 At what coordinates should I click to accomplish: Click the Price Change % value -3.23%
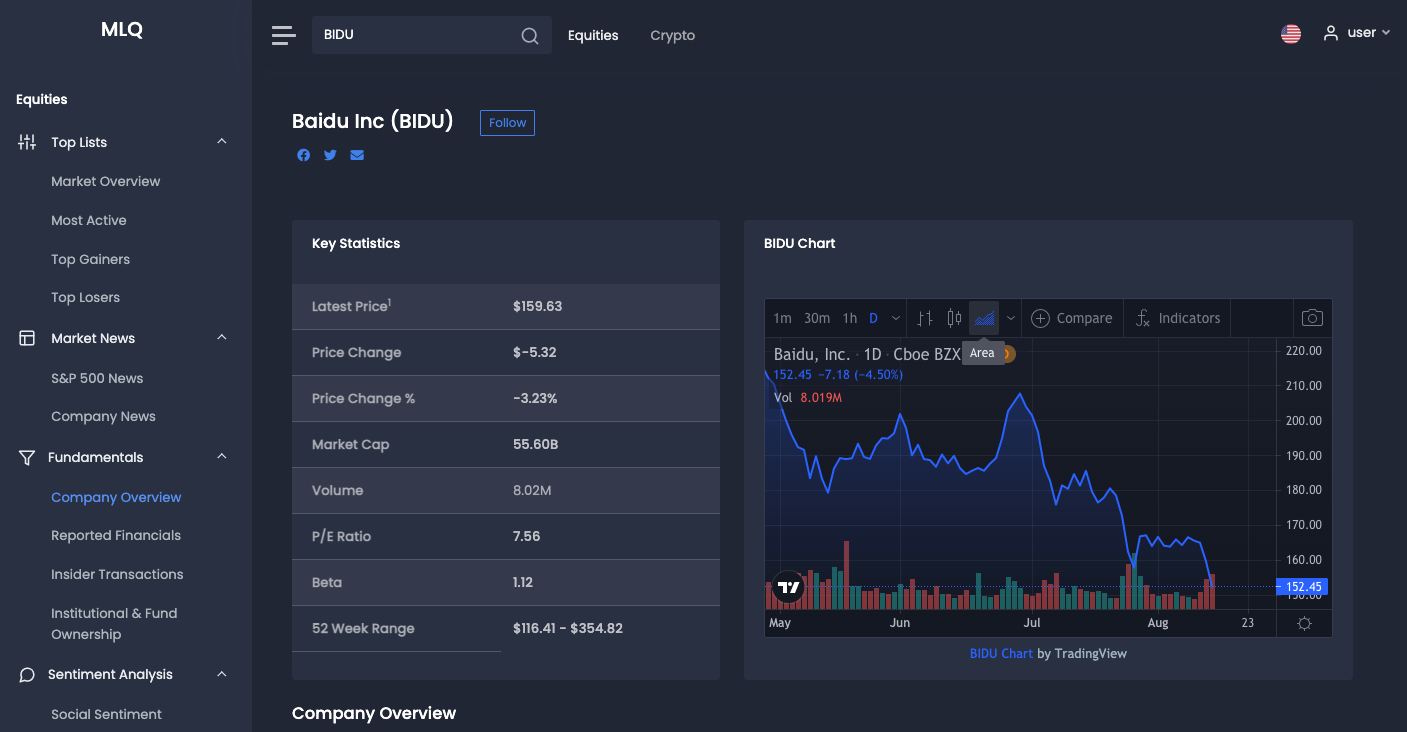point(535,398)
